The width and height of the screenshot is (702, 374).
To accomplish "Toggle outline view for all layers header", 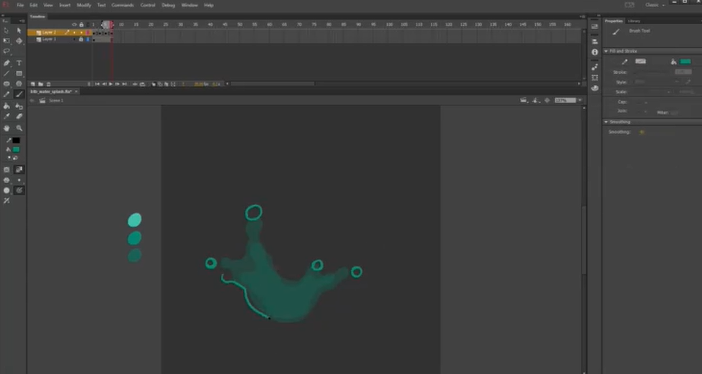I will [88, 25].
